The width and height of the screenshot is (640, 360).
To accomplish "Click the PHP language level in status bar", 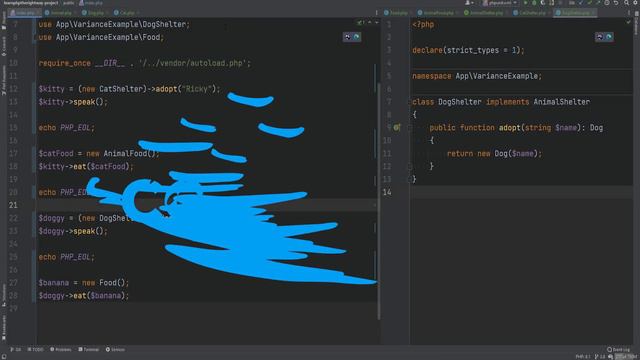I will [x=583, y=357].
